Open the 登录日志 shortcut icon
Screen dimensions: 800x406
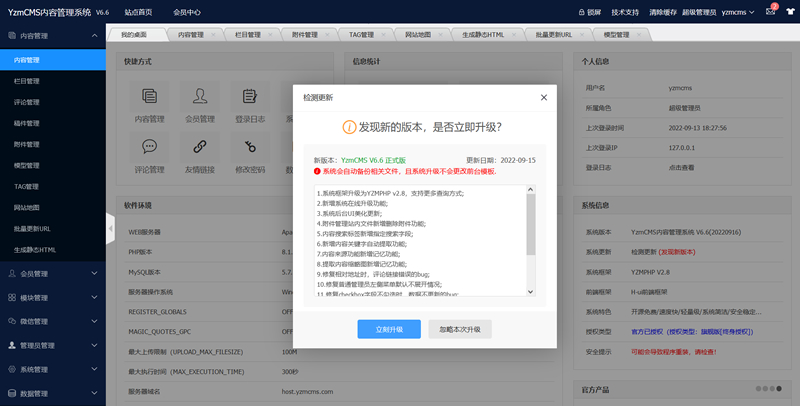coord(250,97)
